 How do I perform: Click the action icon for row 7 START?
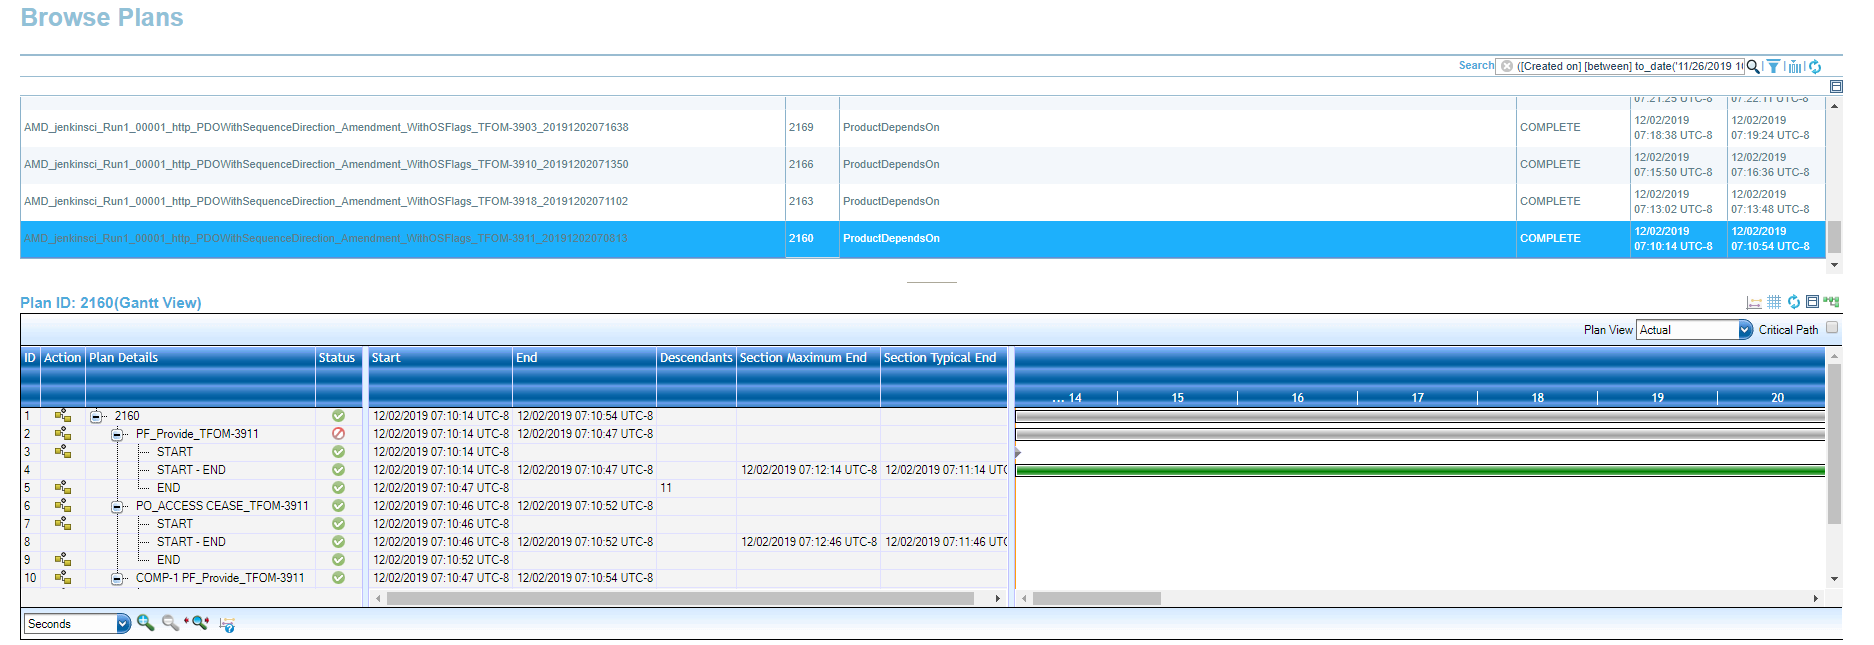[x=63, y=524]
